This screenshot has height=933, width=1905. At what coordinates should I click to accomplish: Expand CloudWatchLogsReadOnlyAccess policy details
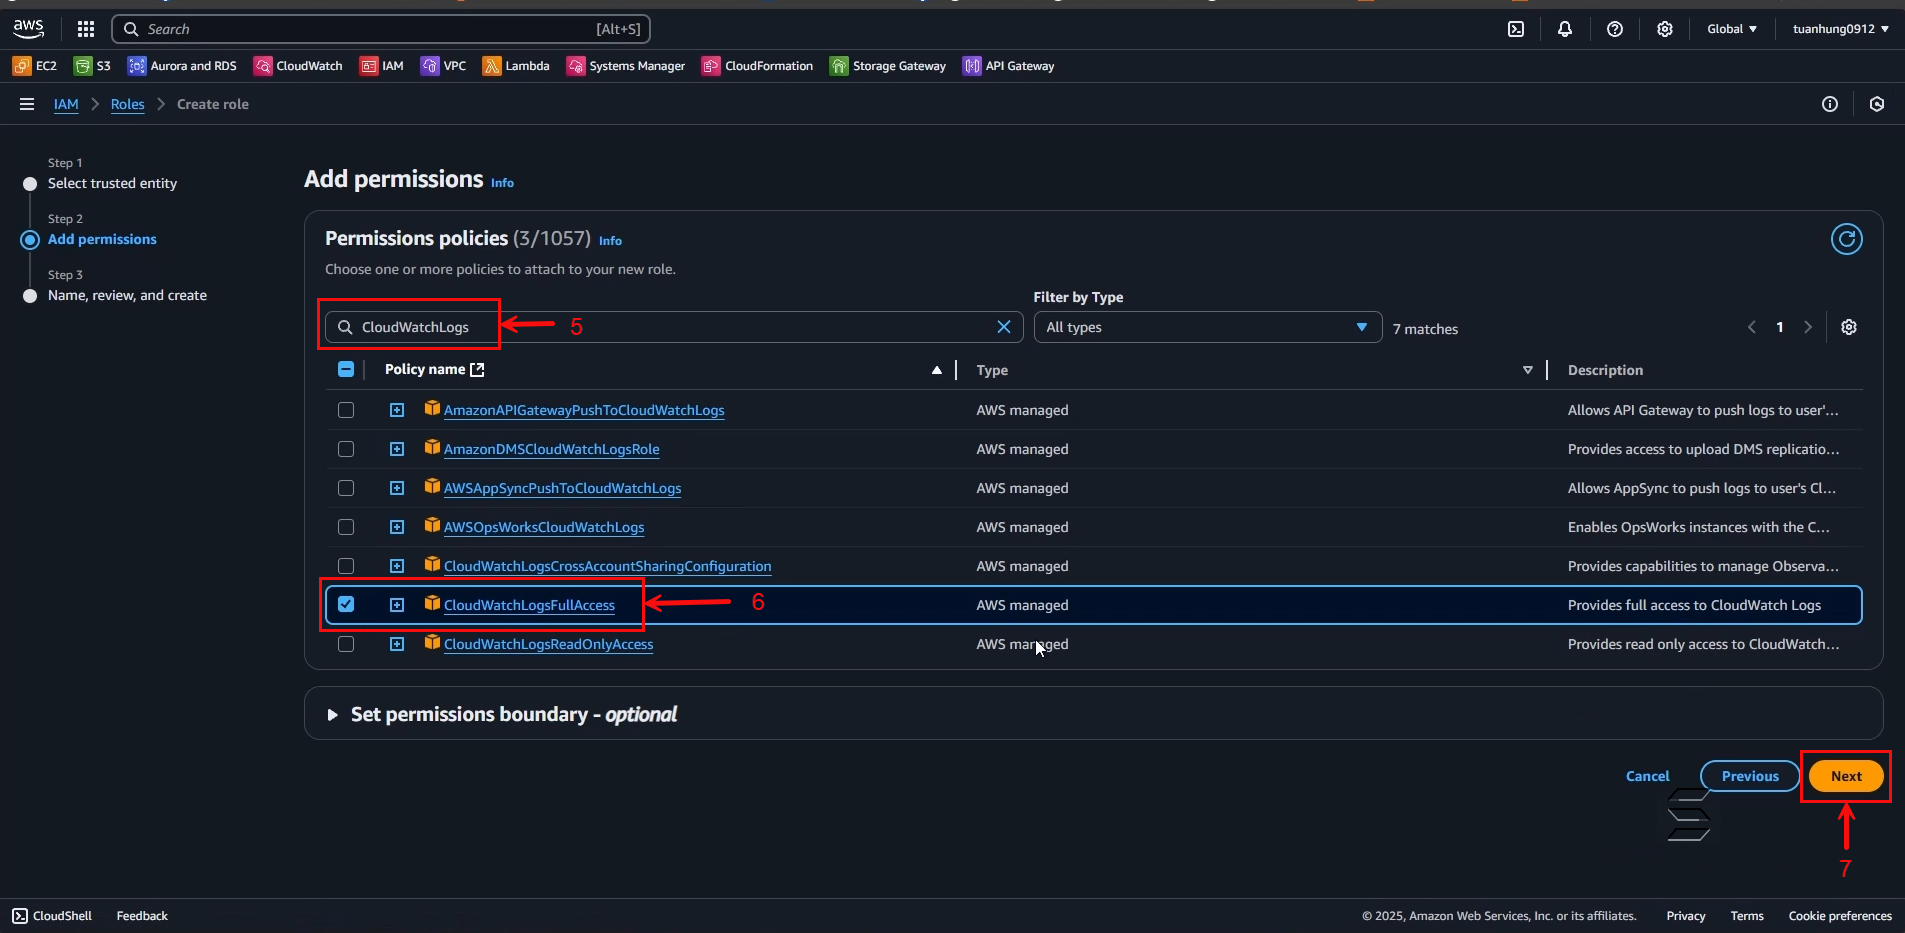coord(397,644)
